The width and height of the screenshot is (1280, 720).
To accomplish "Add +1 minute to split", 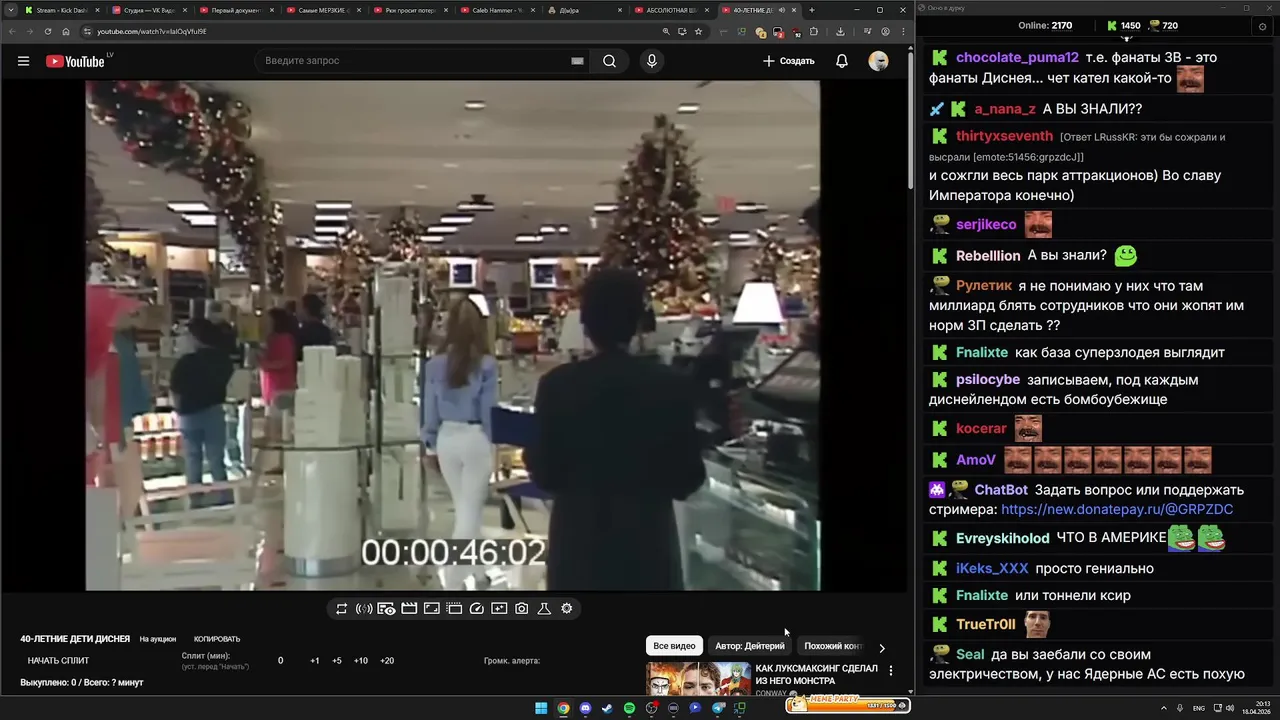I will 315,660.
